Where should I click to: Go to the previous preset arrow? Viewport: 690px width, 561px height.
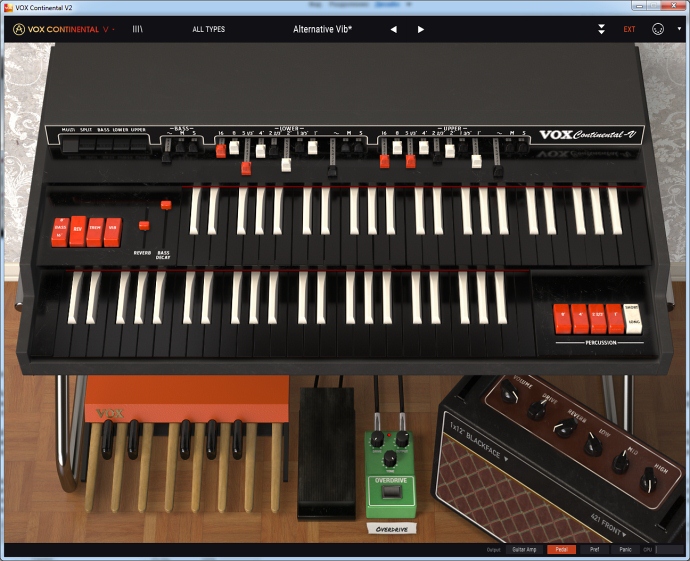pyautogui.click(x=393, y=29)
